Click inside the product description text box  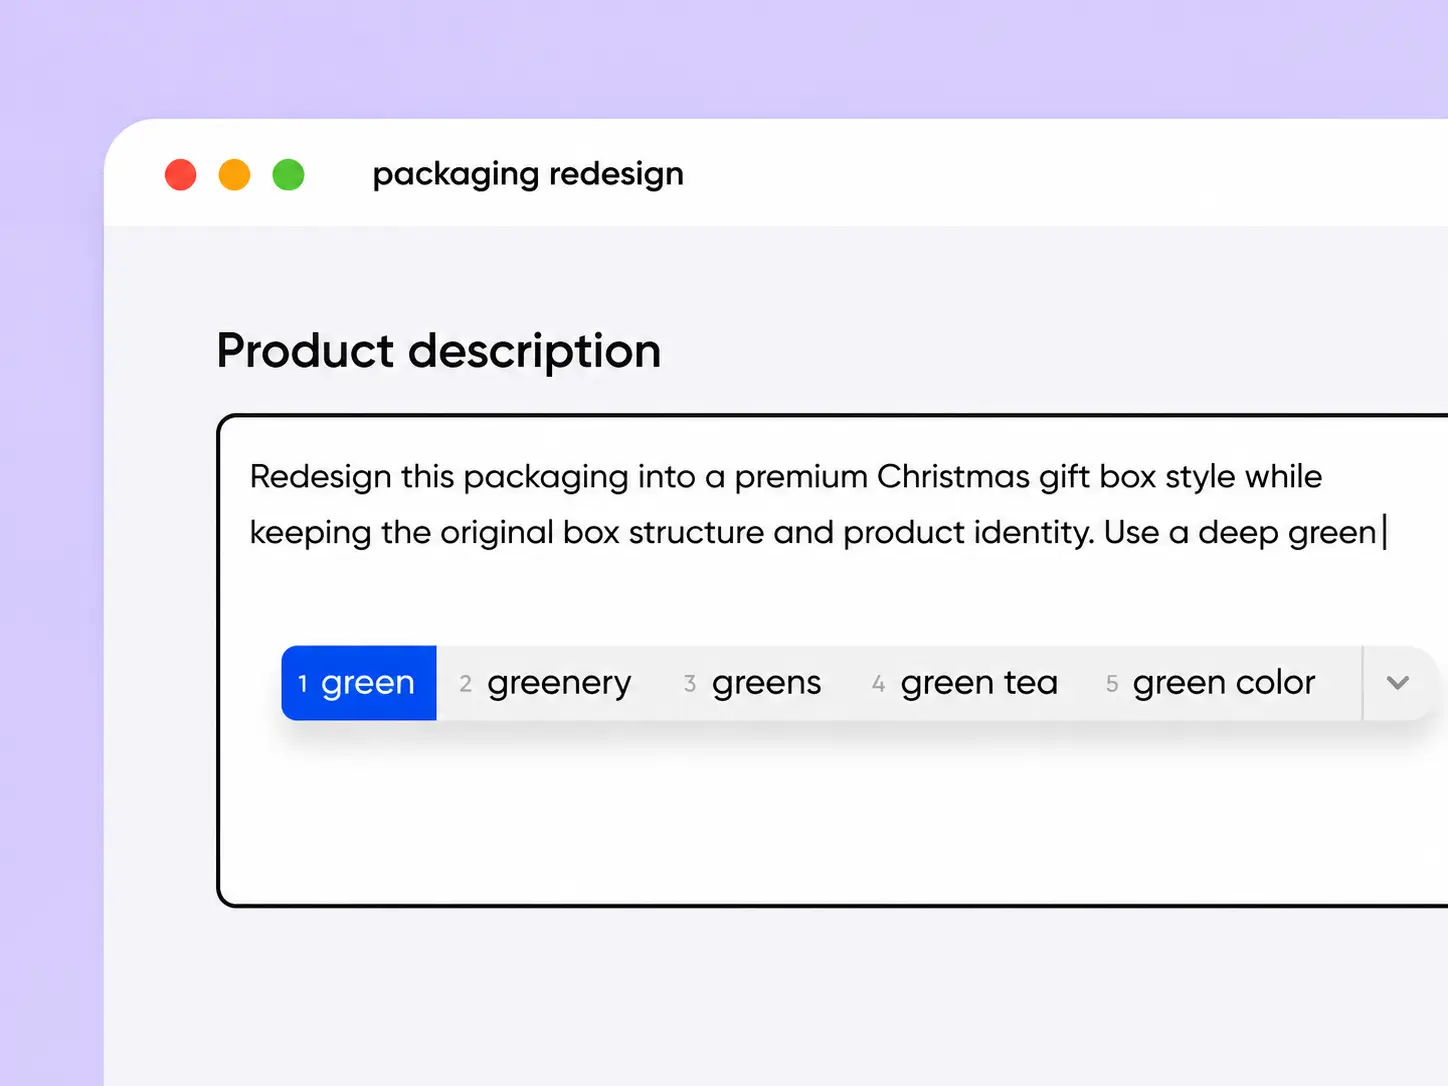coord(833,661)
